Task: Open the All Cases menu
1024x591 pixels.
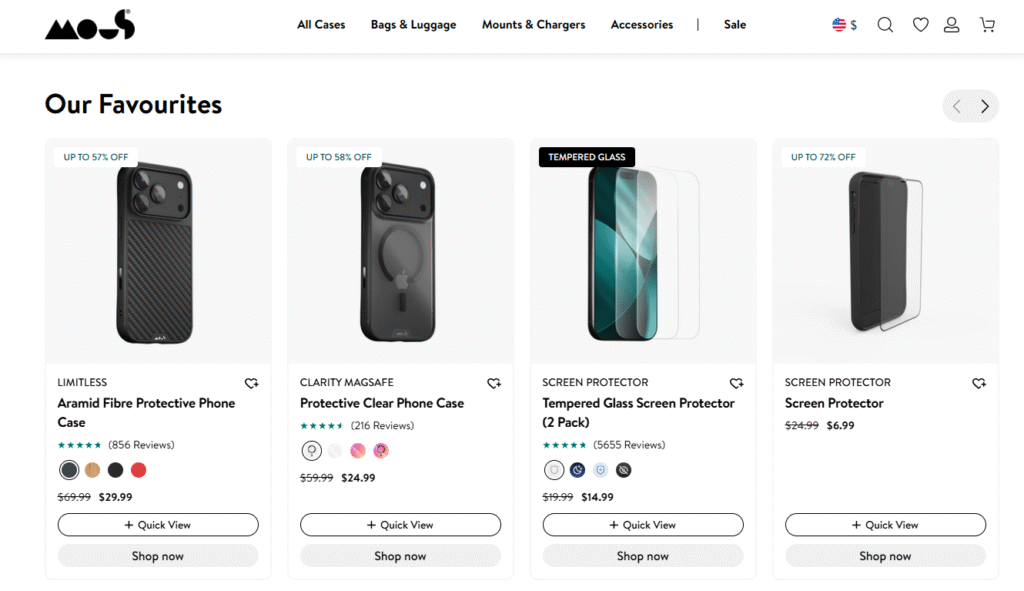Action: coord(321,25)
